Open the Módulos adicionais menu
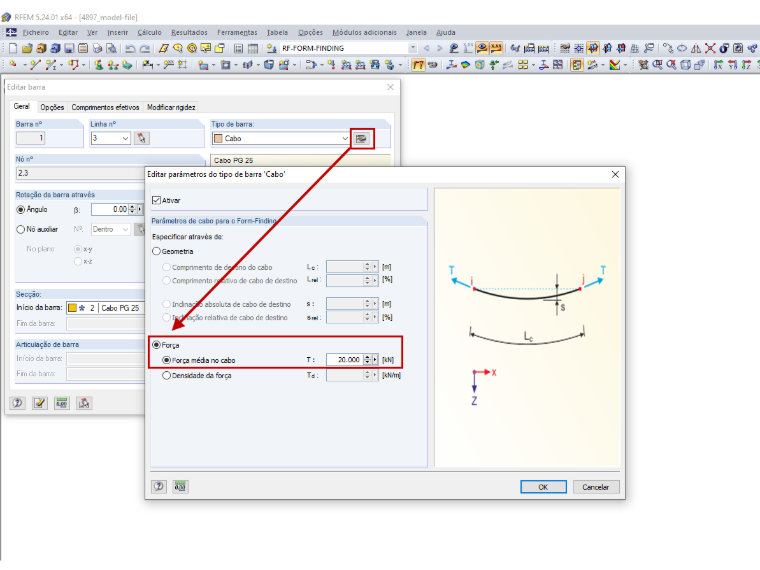Screen dimensions: 760x570 (x=364, y=32)
